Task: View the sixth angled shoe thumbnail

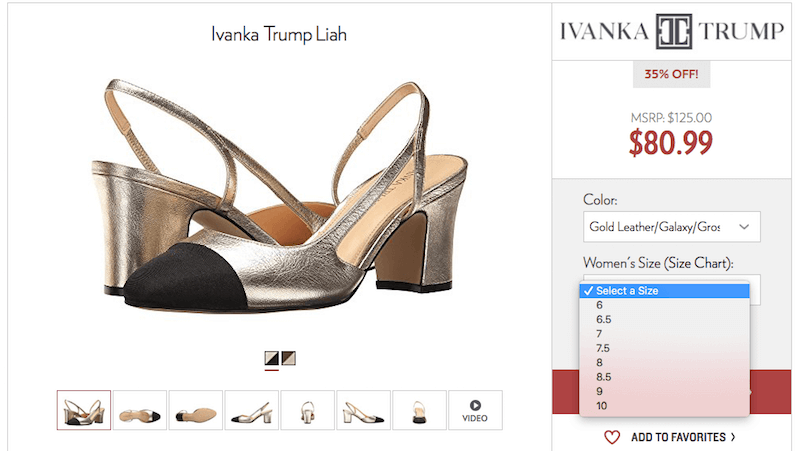Action: click(363, 410)
